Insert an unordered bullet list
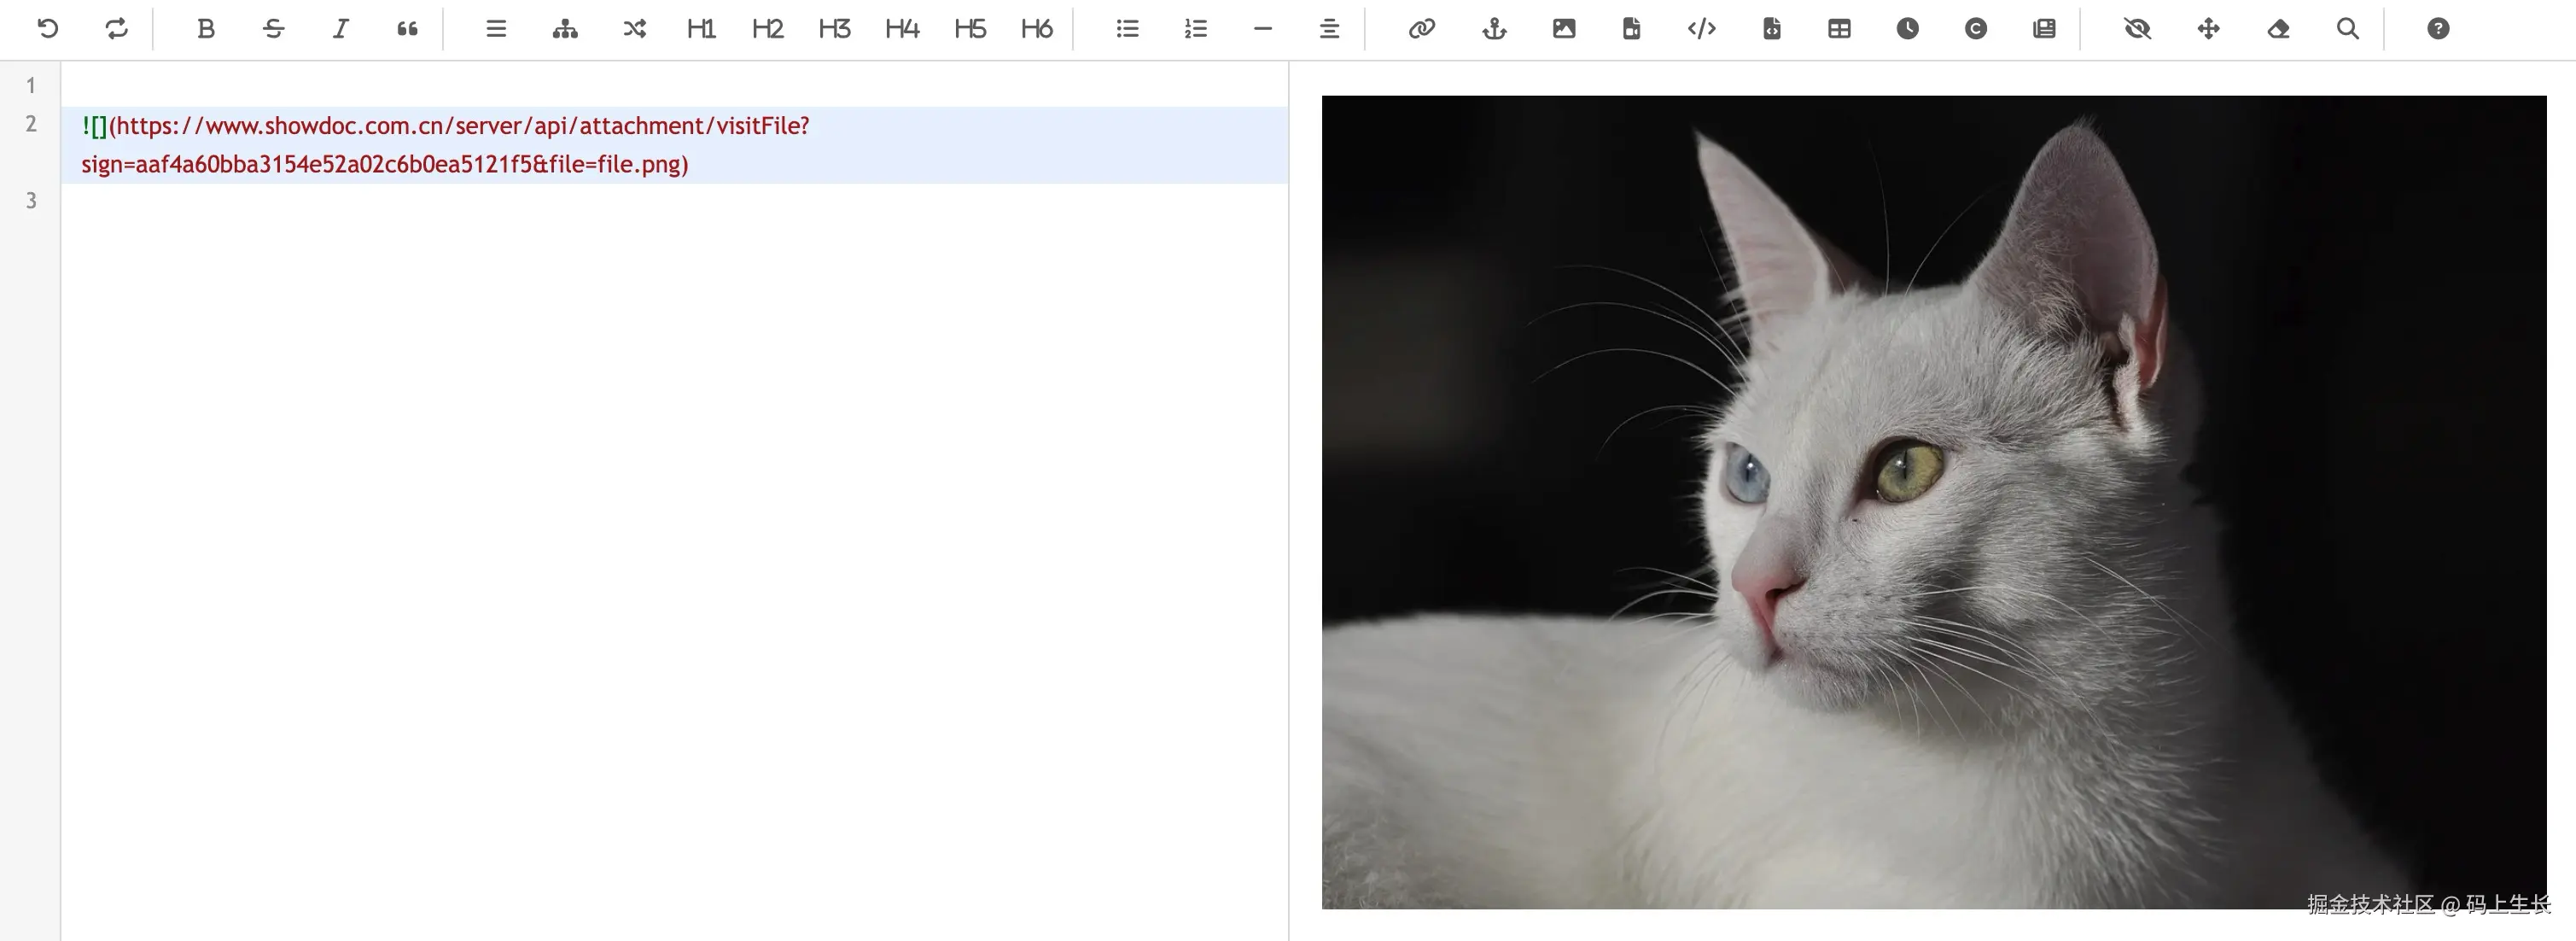The width and height of the screenshot is (2576, 941). (x=1127, y=28)
